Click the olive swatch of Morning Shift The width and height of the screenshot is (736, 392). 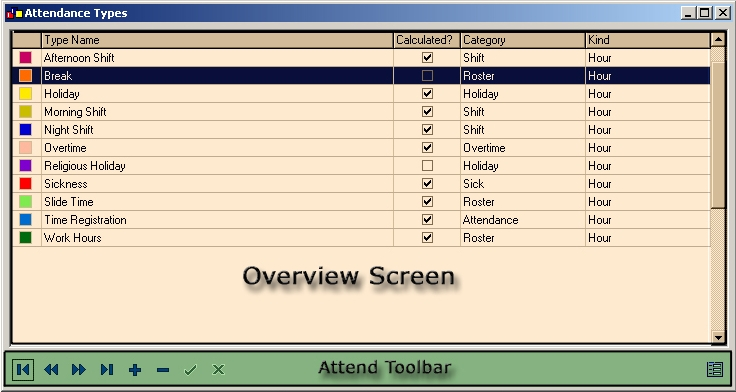[x=25, y=111]
